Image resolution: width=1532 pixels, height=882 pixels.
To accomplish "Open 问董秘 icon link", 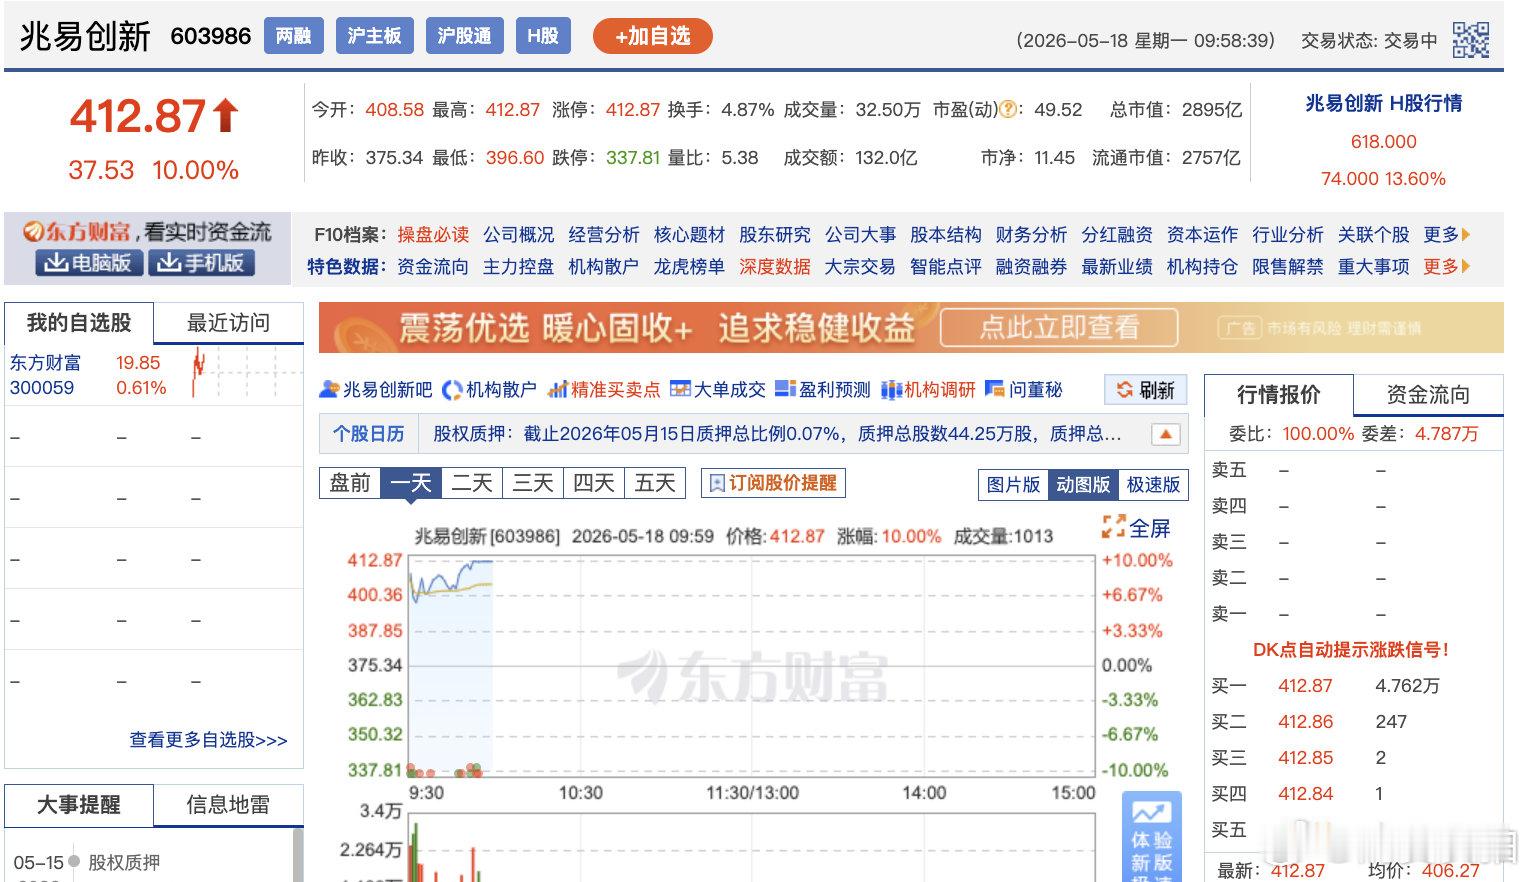I will (1023, 389).
